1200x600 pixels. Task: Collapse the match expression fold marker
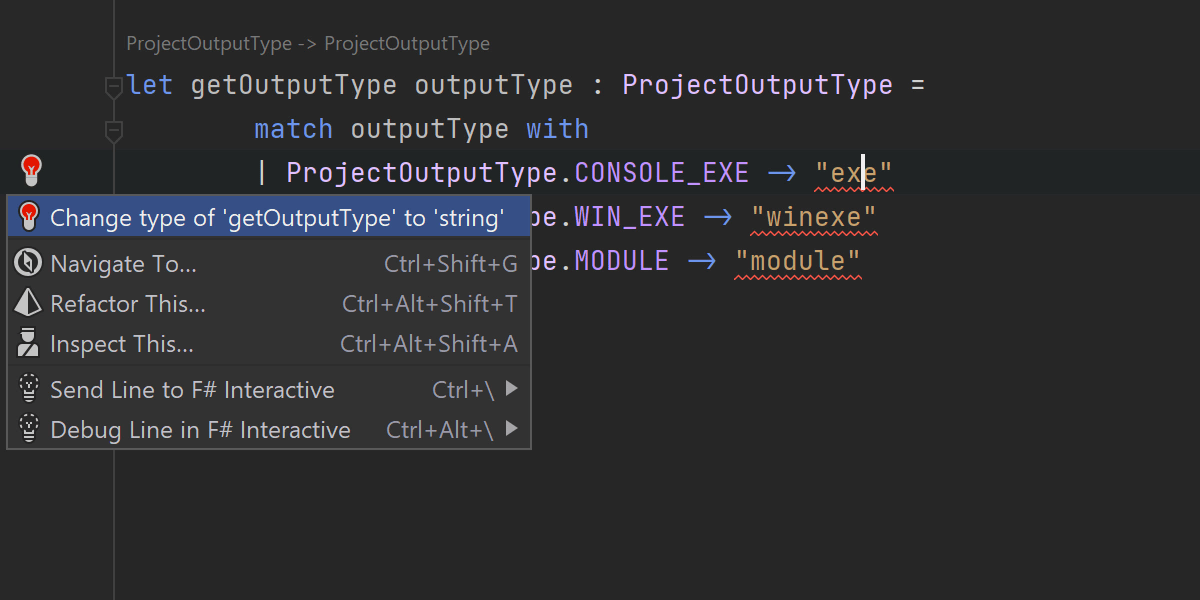pos(114,130)
